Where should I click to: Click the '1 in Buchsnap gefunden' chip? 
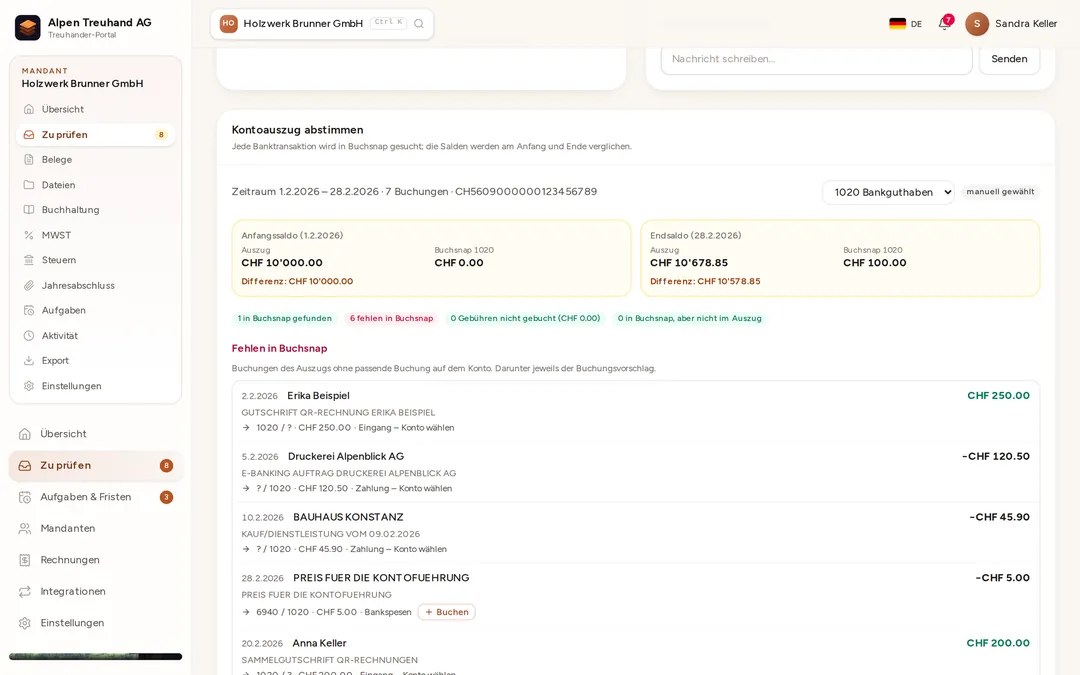pos(284,318)
